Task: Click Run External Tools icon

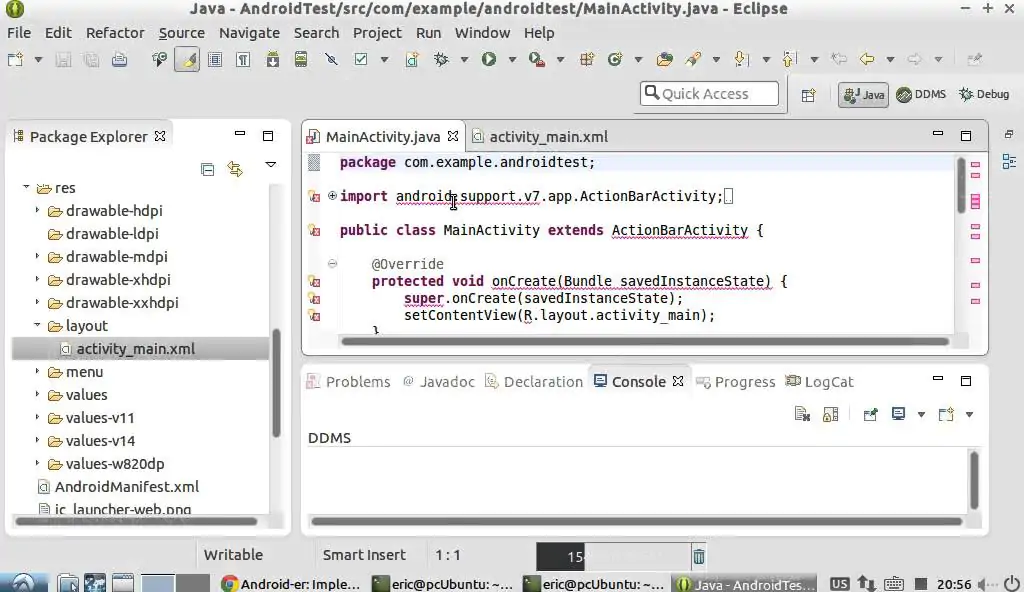Action: click(537, 59)
